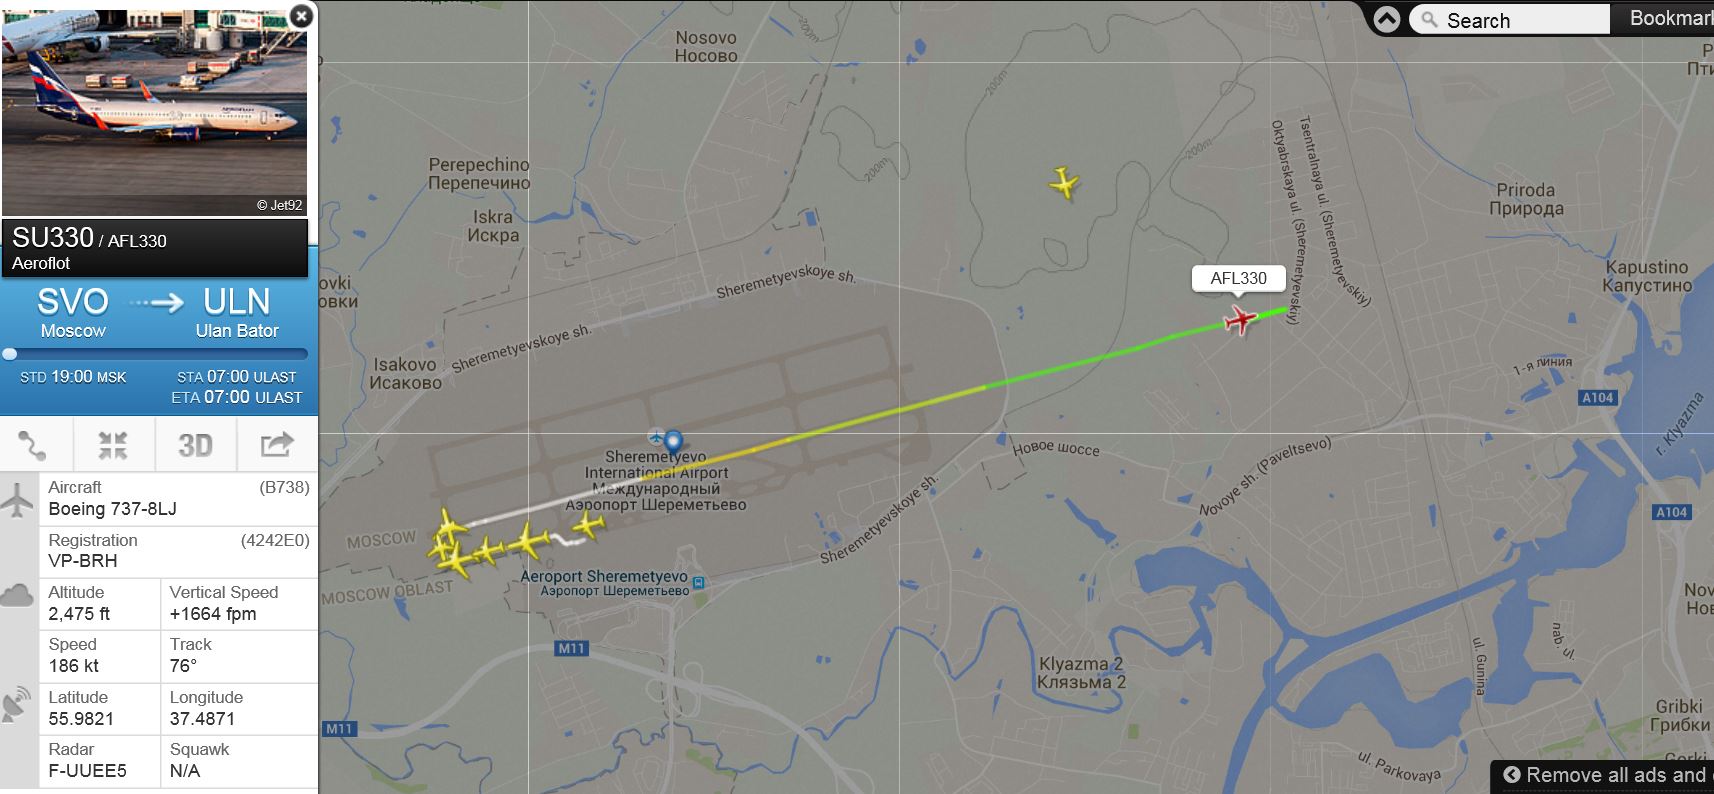Click the share flight icon

(x=277, y=445)
